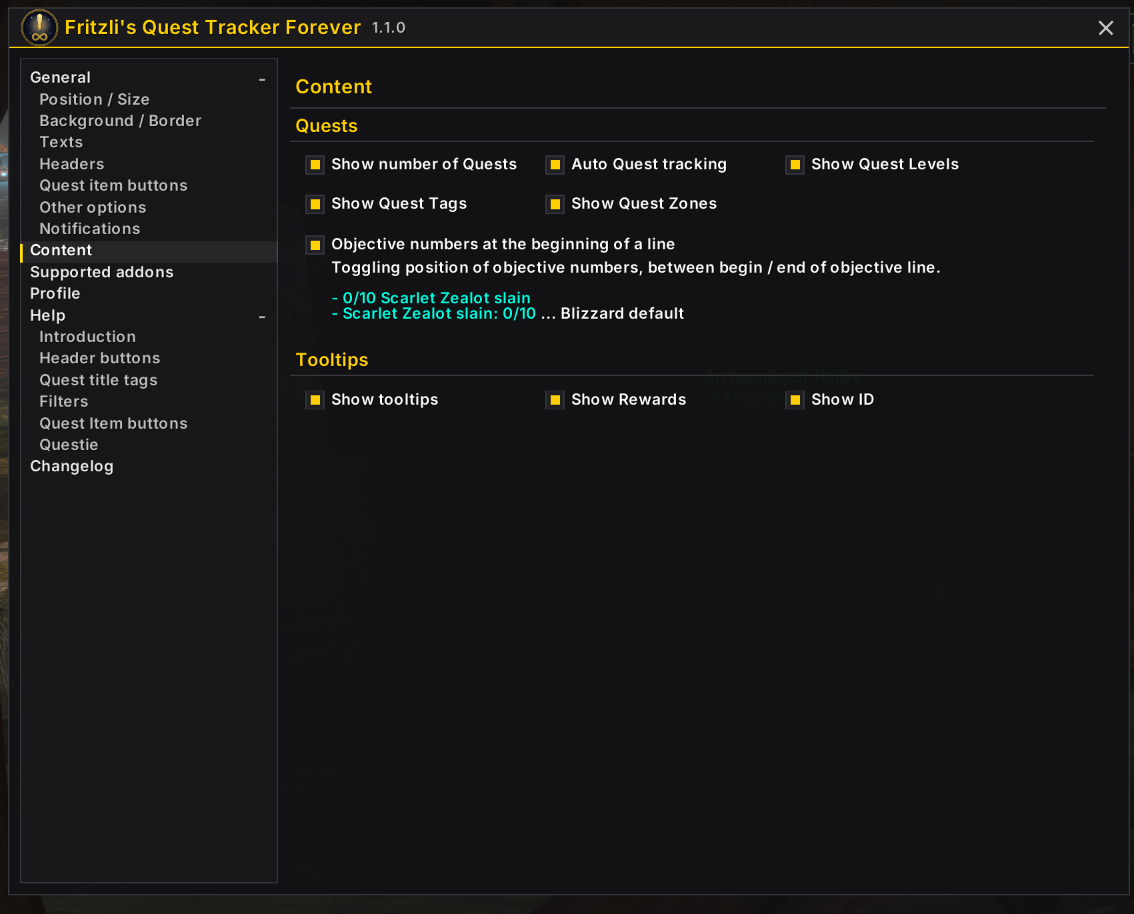Toggle Show Rewards checkbox
Image resolution: width=1134 pixels, height=914 pixels.
pyautogui.click(x=555, y=400)
